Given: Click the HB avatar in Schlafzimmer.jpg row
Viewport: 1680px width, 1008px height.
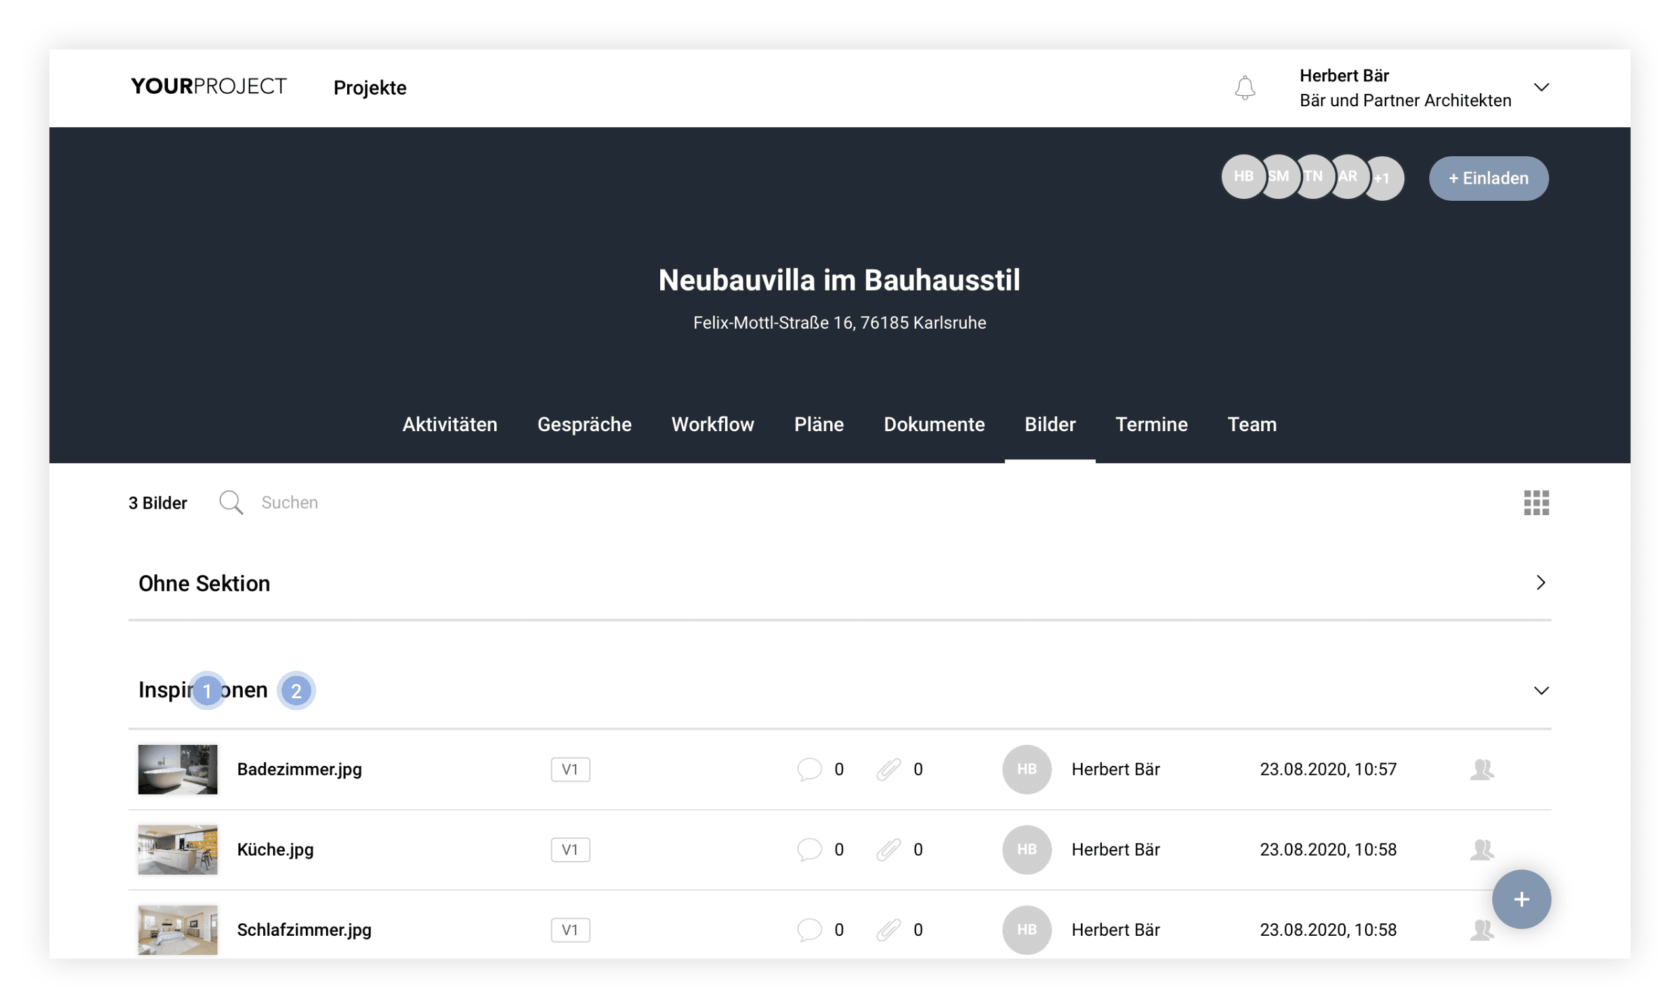Looking at the screenshot, I should point(1026,929).
